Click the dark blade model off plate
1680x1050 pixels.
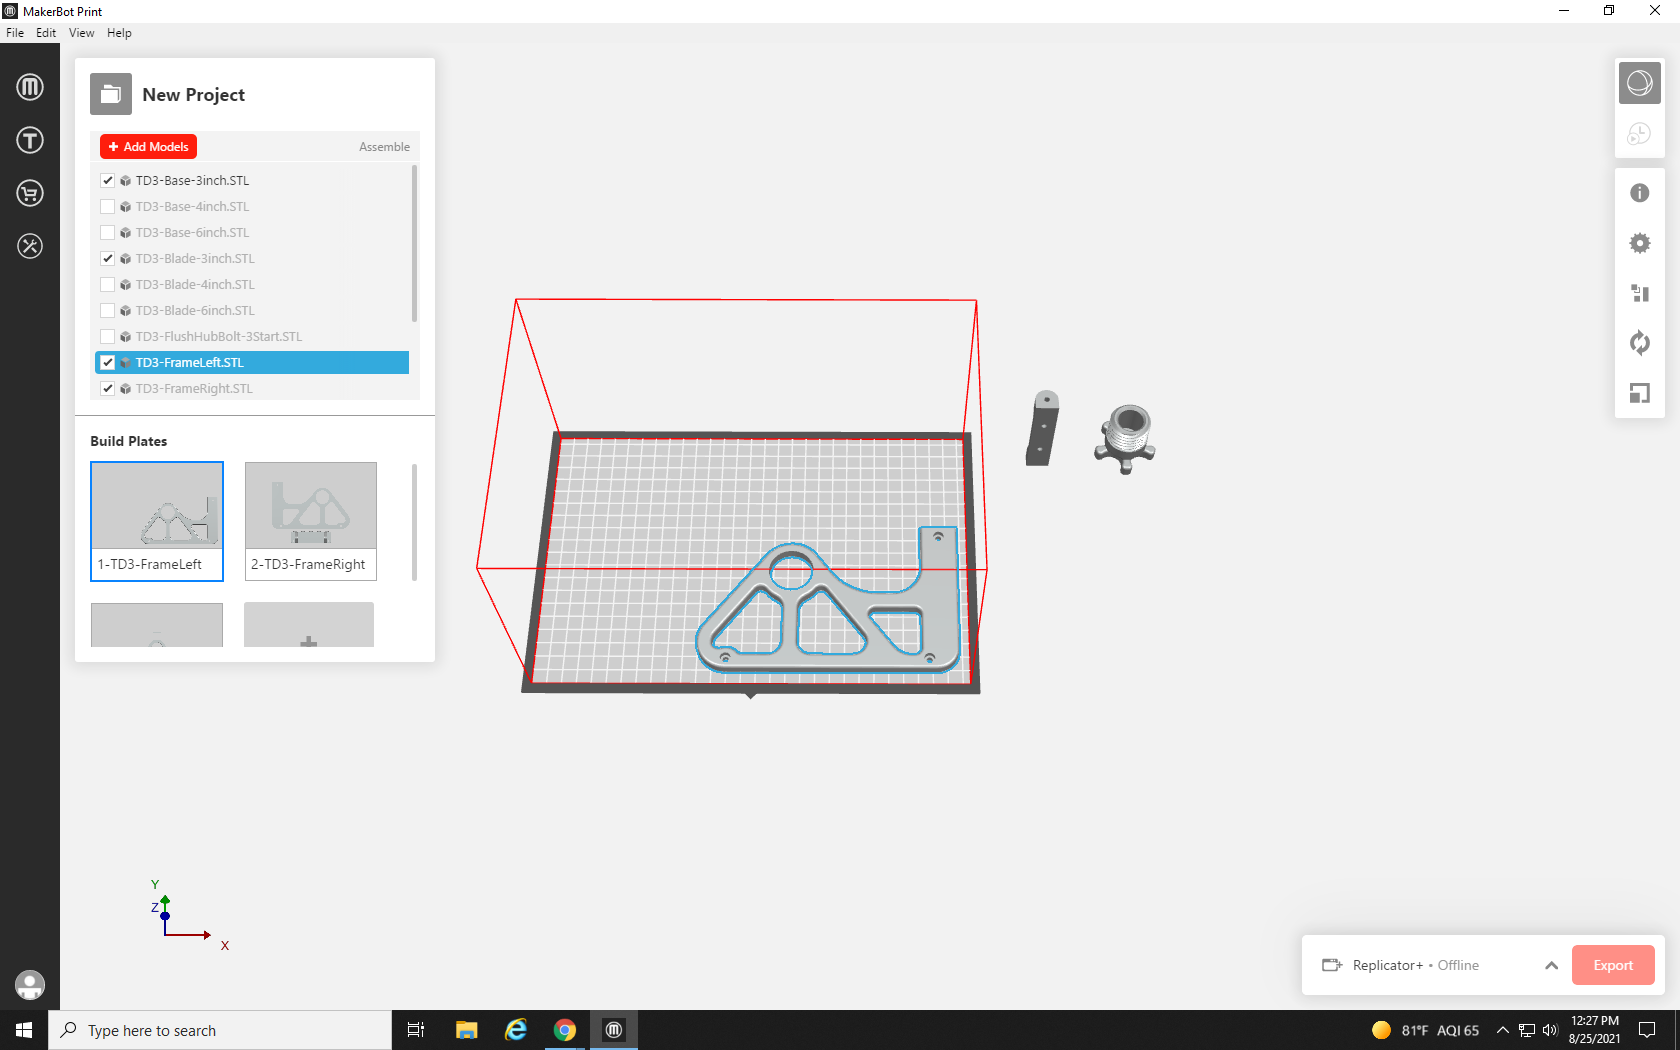(1042, 430)
